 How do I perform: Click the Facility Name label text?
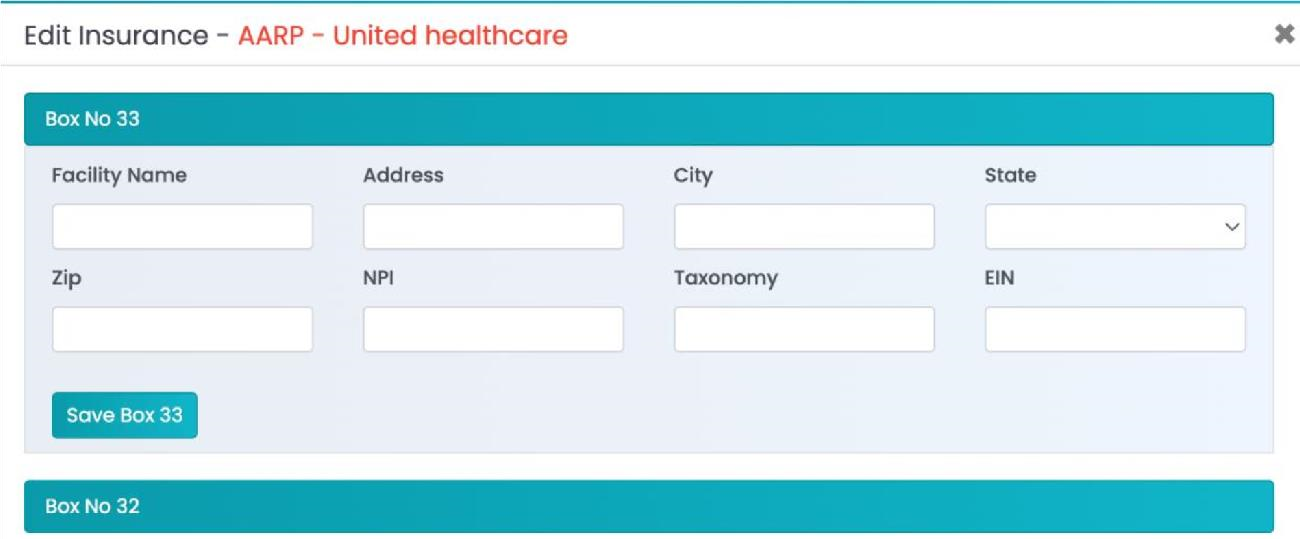pyautogui.click(x=119, y=176)
